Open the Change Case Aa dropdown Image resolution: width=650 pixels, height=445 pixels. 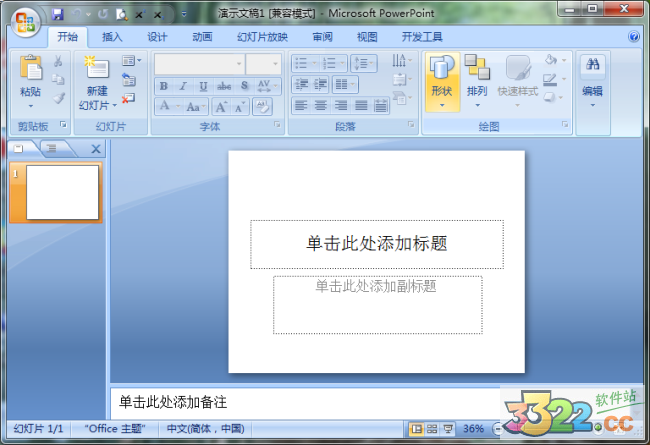[195, 107]
